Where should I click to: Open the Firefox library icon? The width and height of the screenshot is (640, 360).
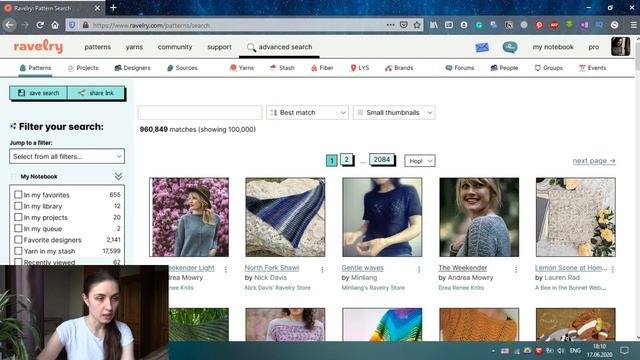click(x=433, y=25)
